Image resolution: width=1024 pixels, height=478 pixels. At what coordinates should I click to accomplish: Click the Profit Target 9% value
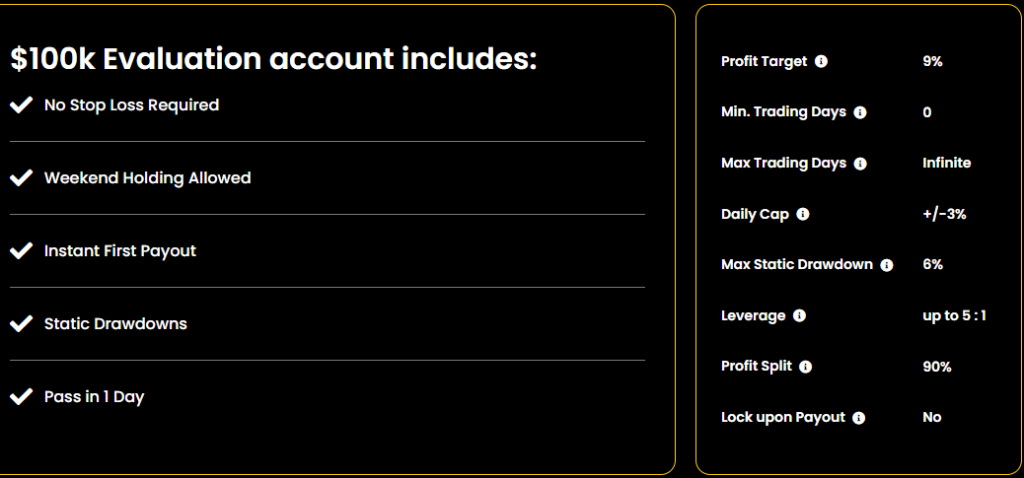933,61
